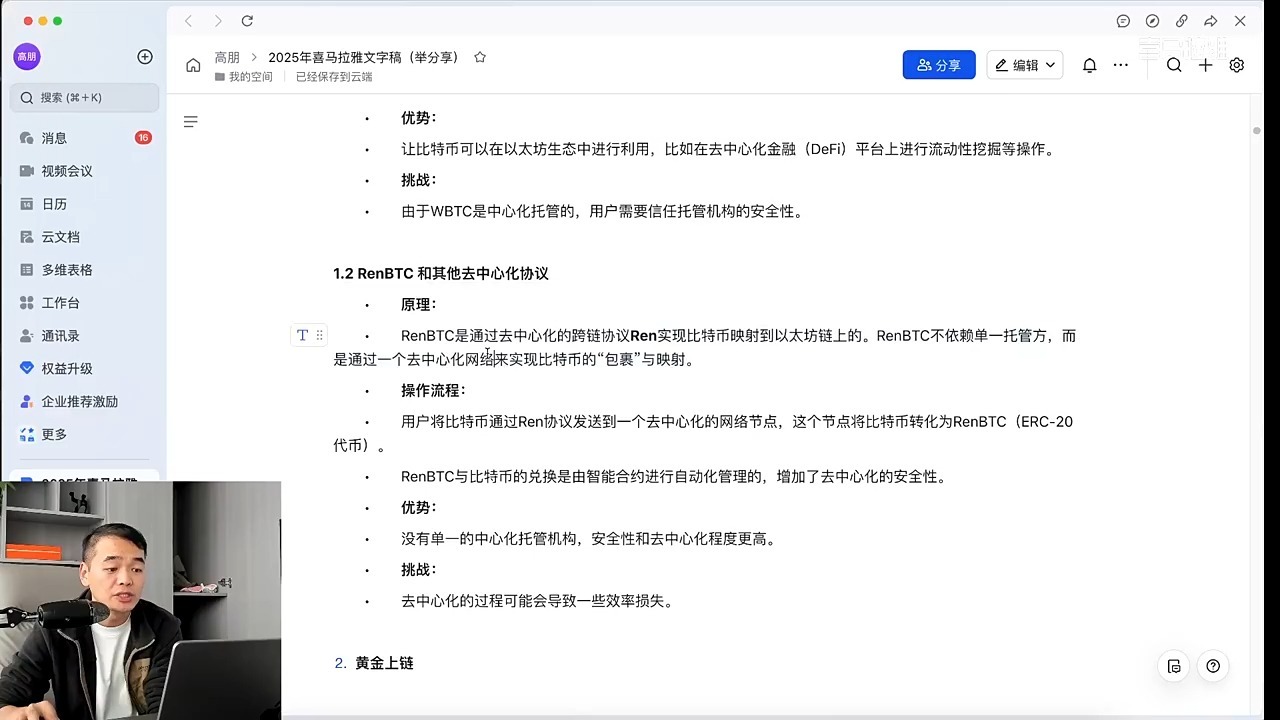This screenshot has width=1280, height=720.
Task: Click the 分享 share button
Action: click(x=938, y=64)
